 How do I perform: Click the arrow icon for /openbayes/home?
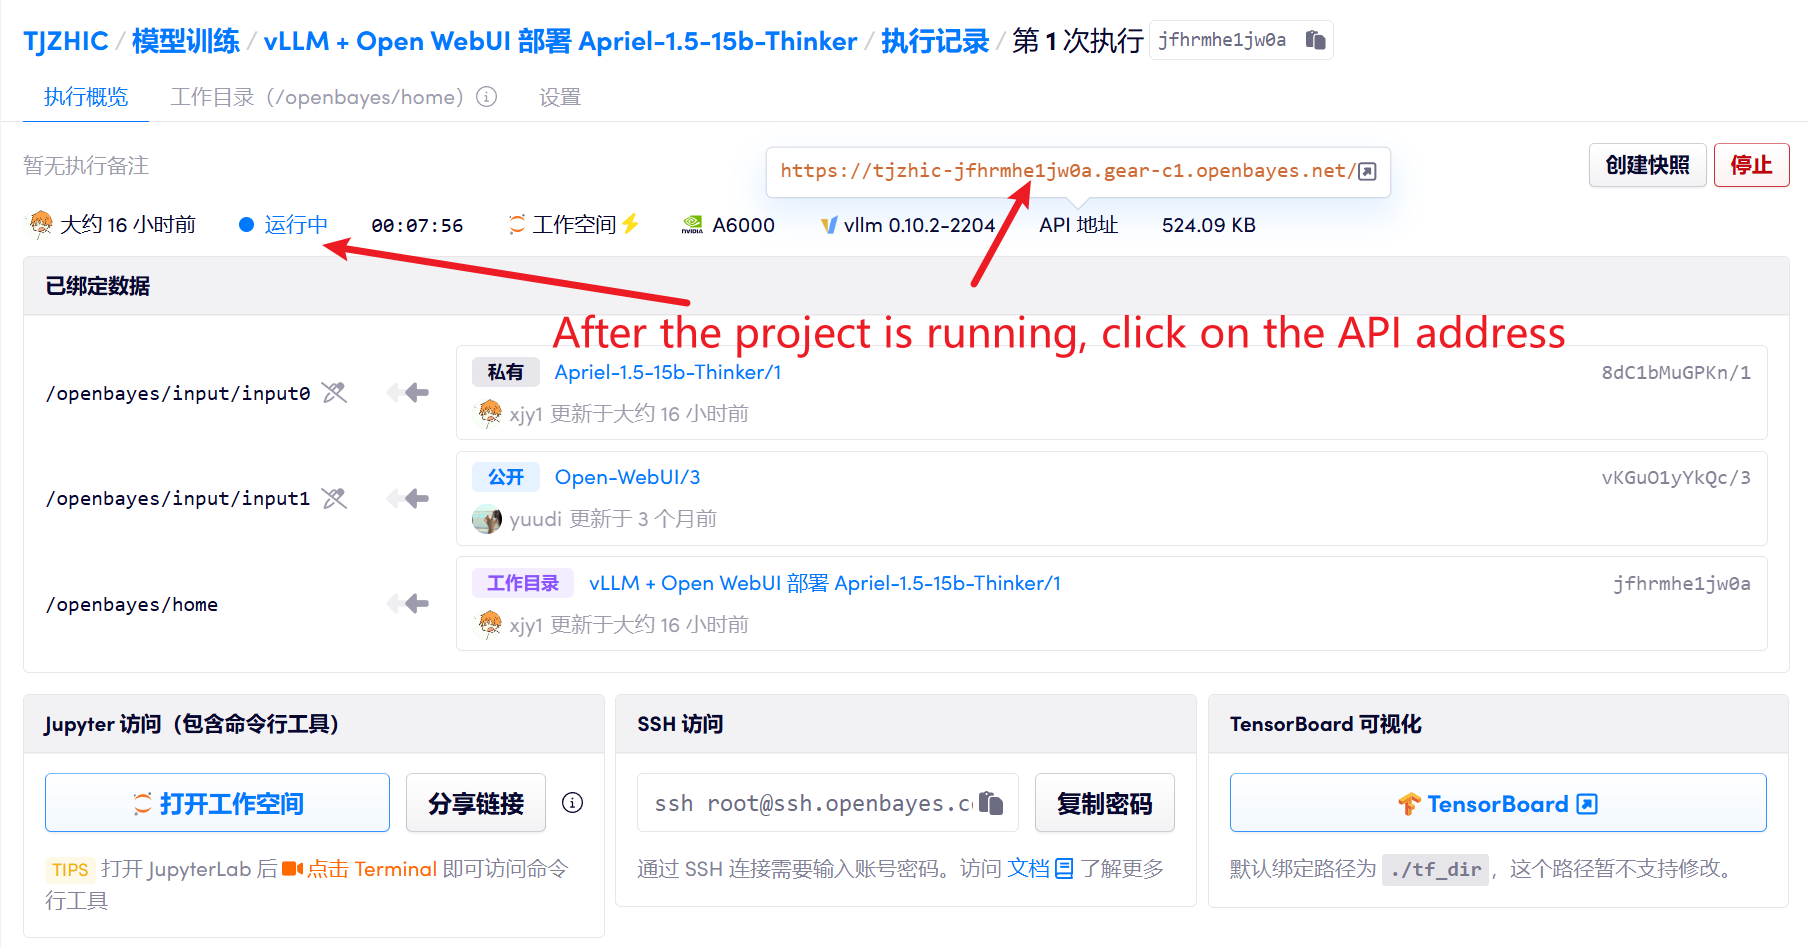click(408, 604)
